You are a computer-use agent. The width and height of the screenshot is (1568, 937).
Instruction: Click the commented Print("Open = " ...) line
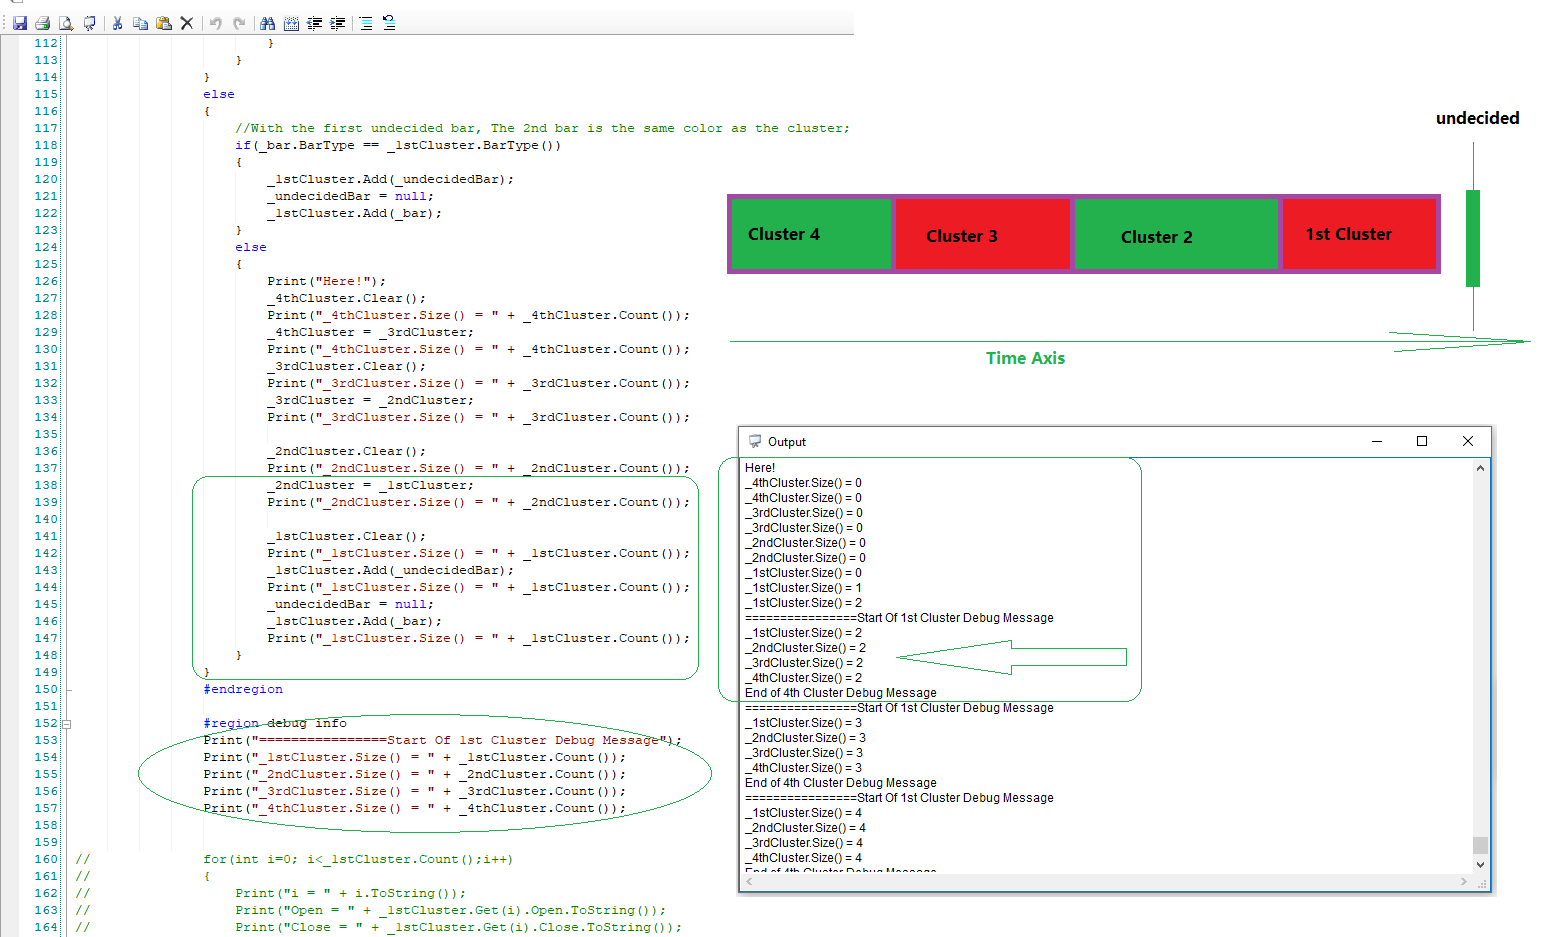pyautogui.click(x=450, y=910)
